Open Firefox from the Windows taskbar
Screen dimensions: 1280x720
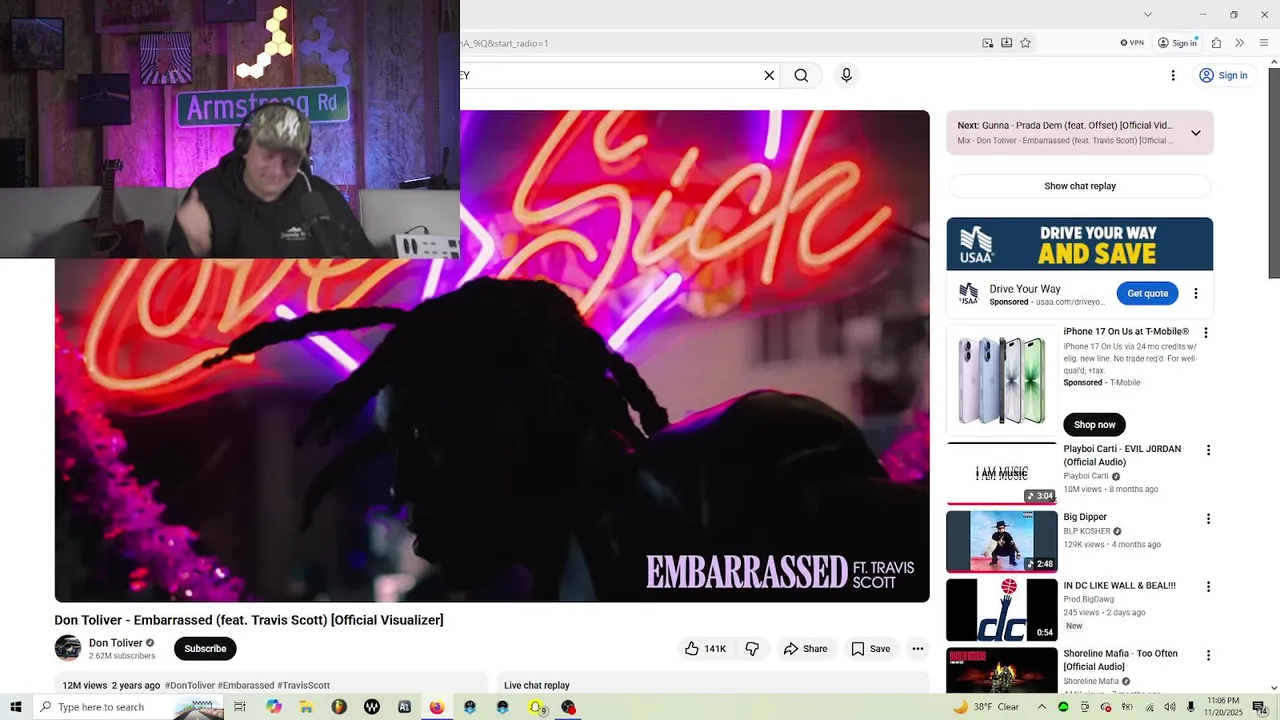[x=437, y=707]
